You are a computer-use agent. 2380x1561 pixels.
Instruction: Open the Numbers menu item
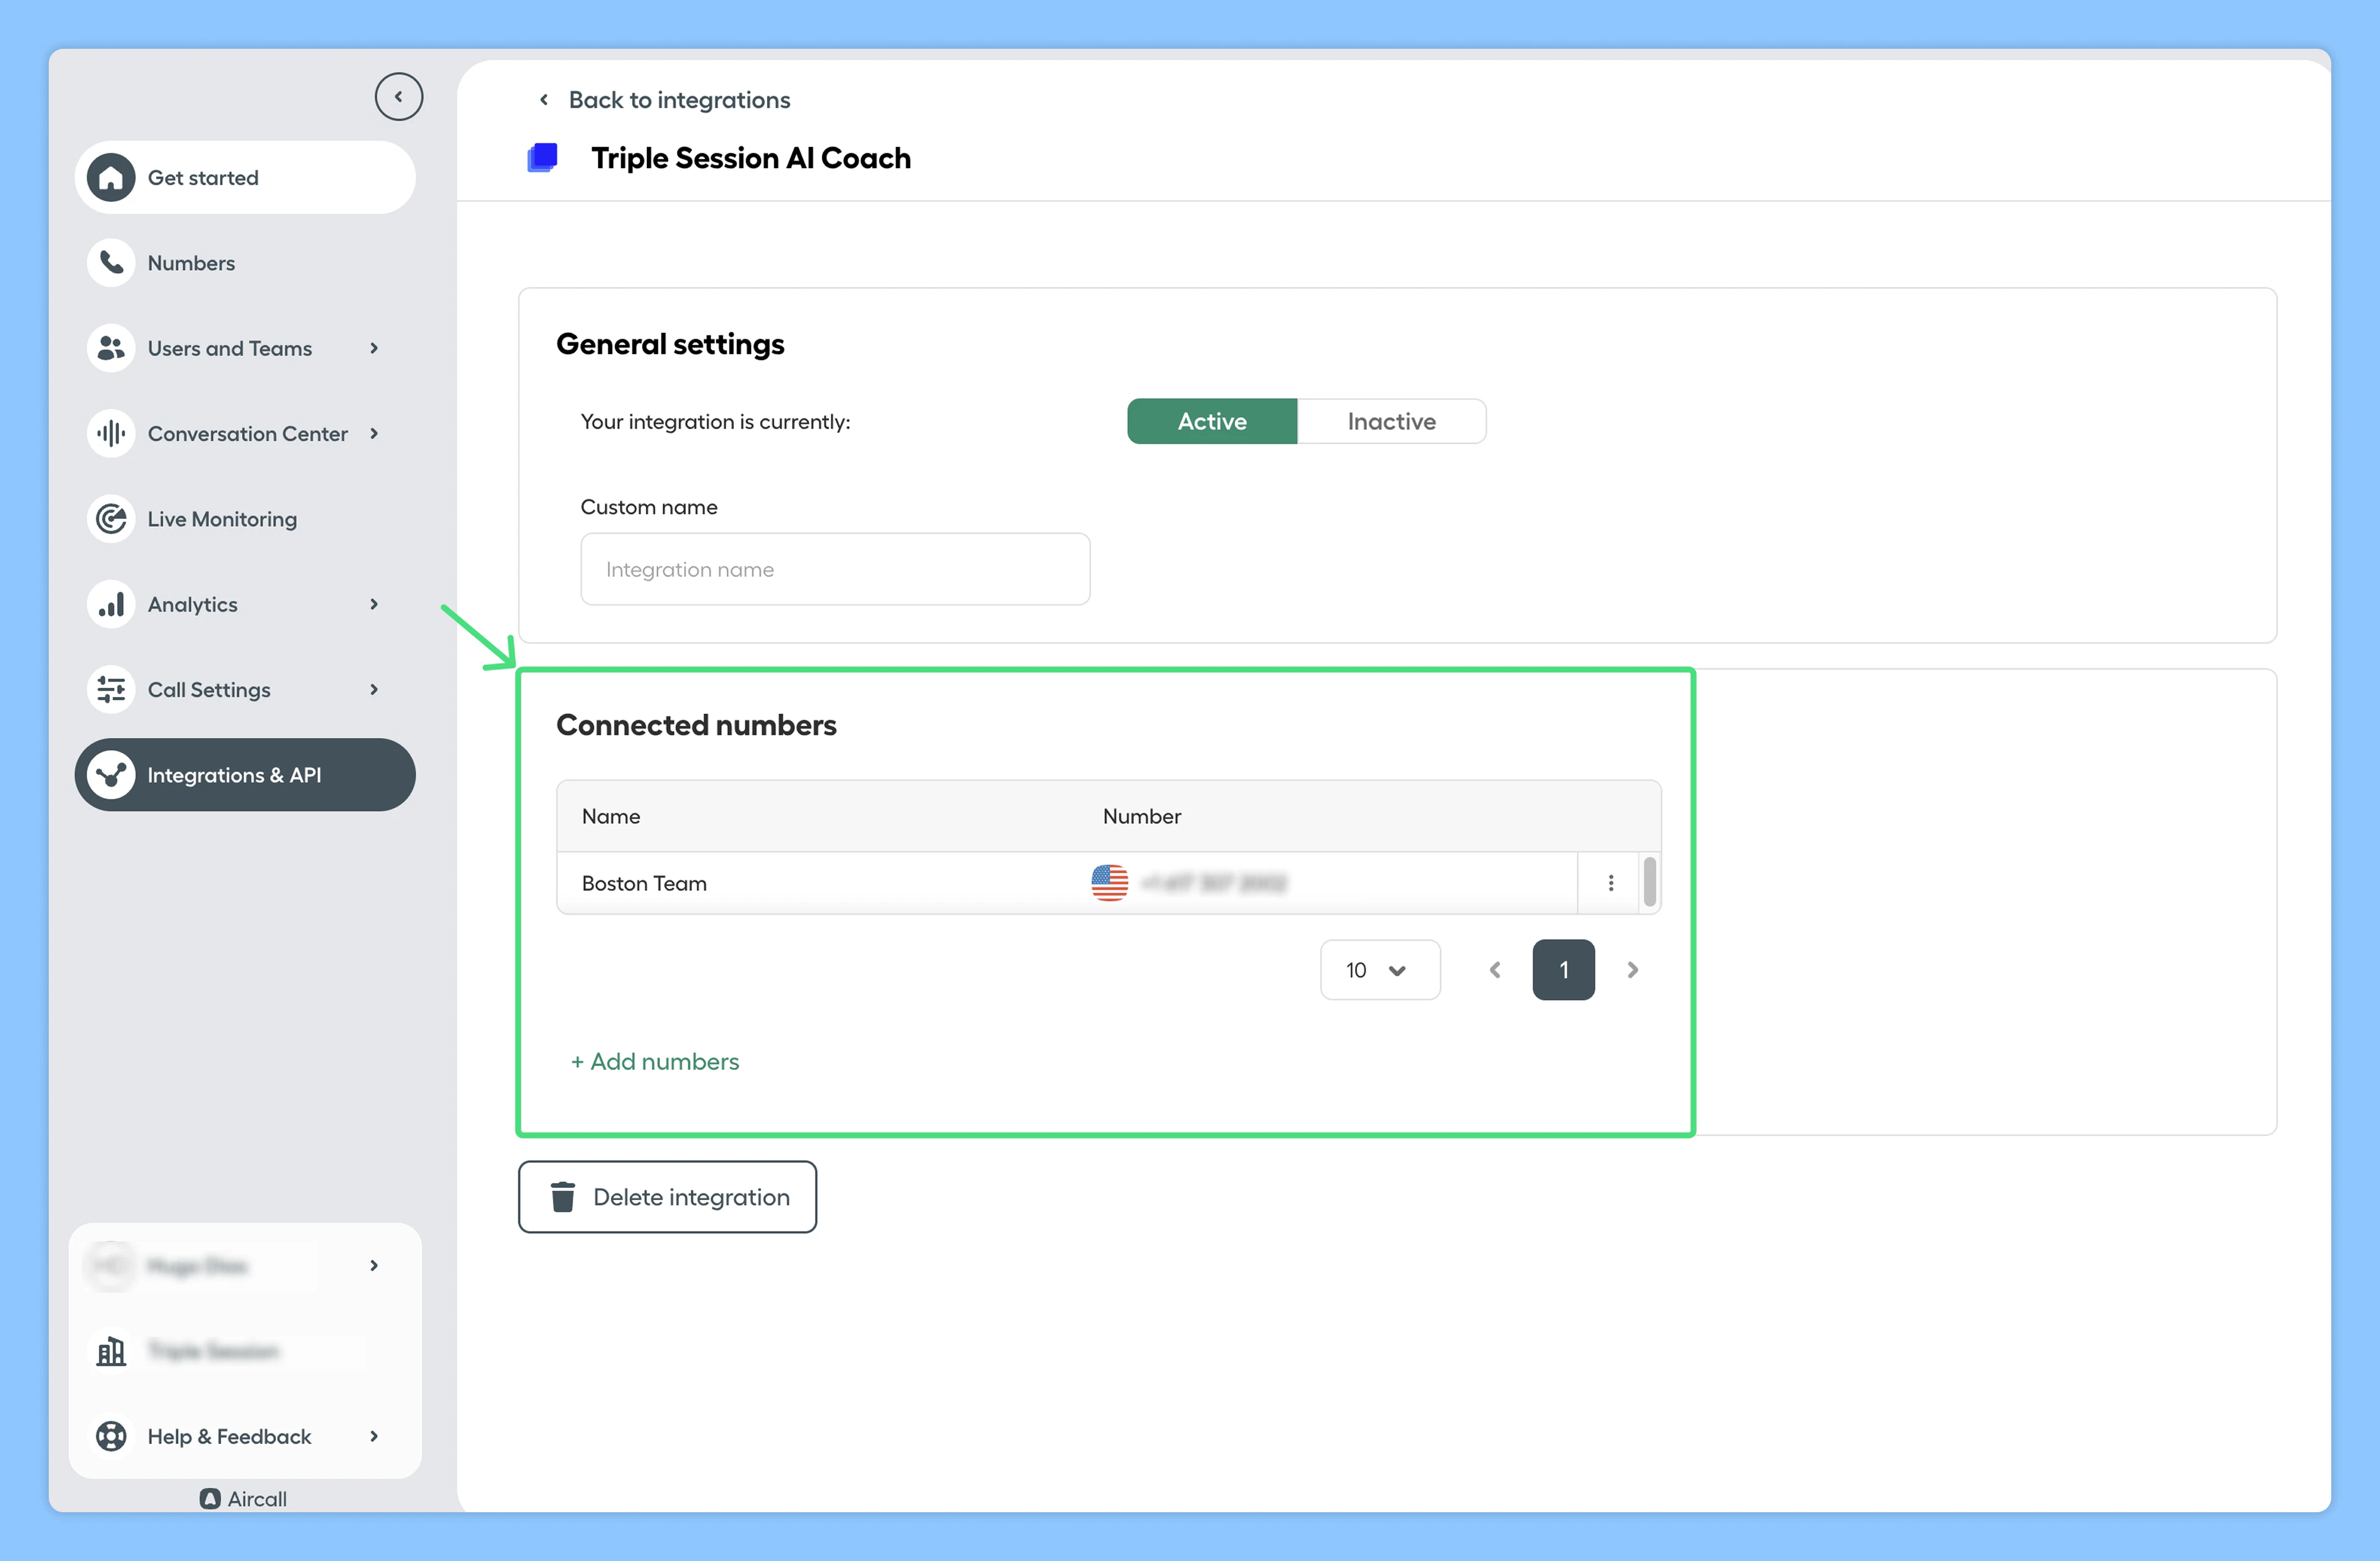pos(245,263)
